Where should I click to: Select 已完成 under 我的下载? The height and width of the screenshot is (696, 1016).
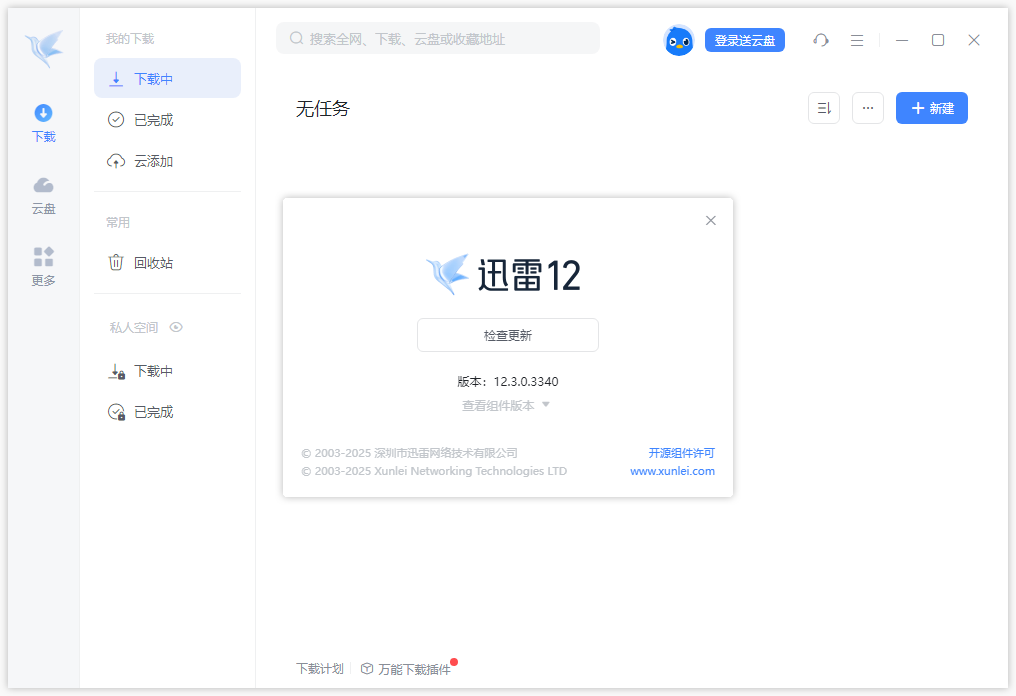[x=167, y=120]
